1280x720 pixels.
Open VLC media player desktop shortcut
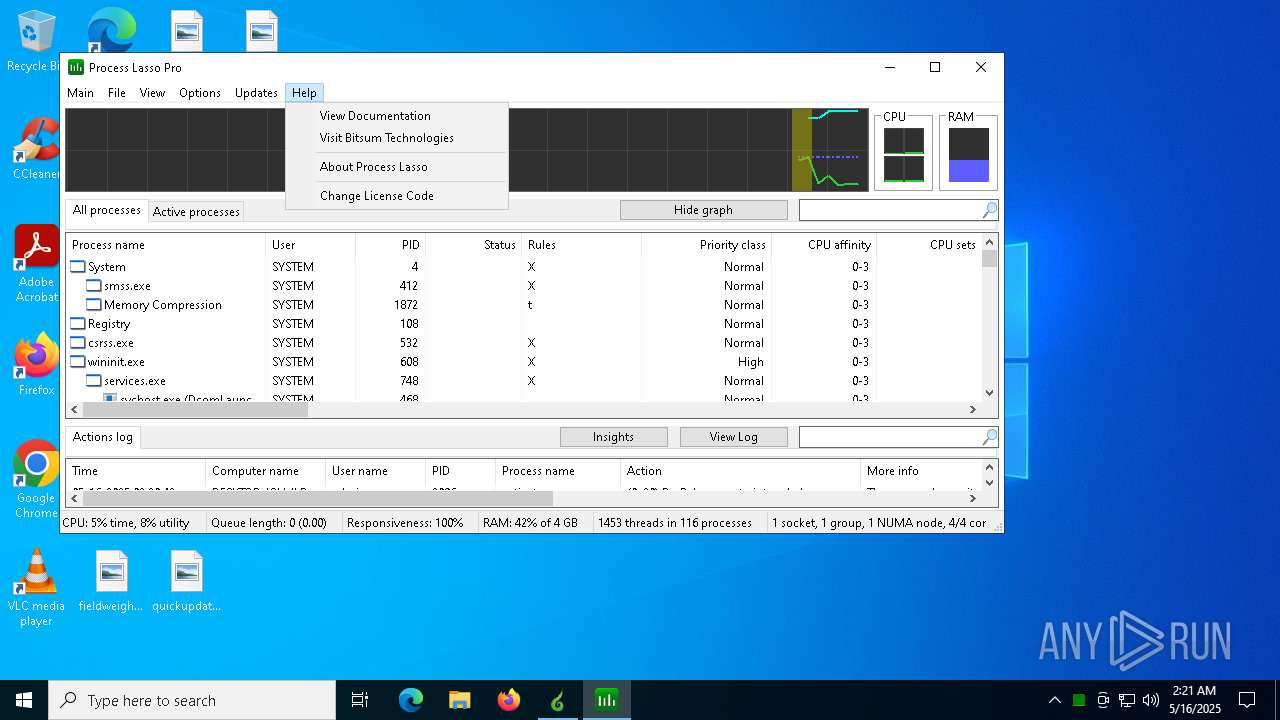36,589
